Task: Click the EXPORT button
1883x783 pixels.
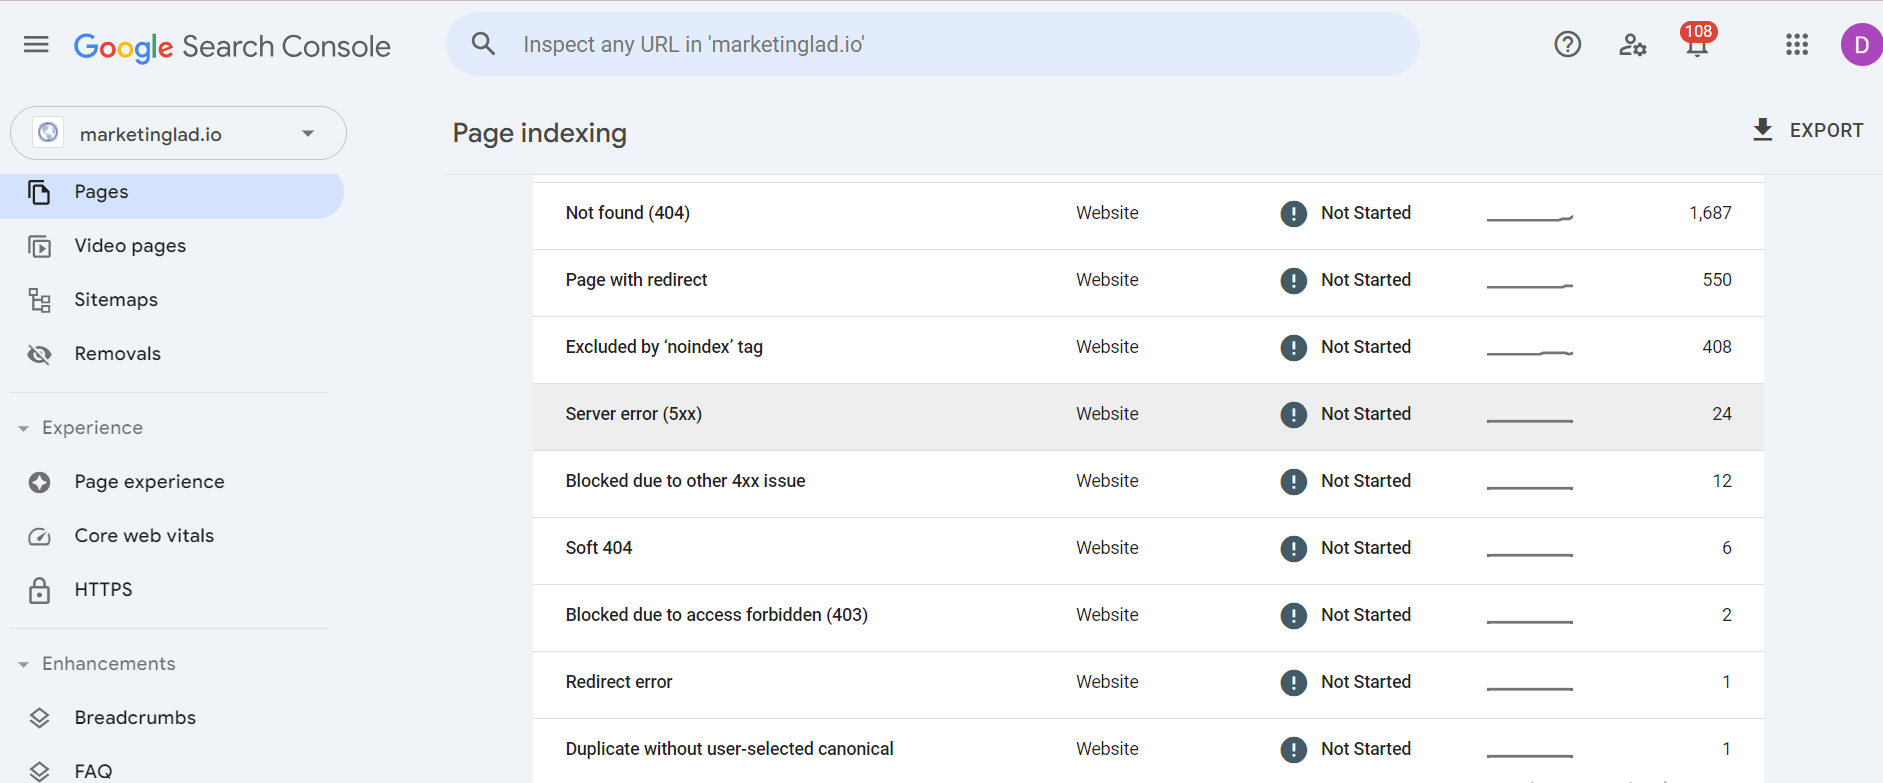Action: click(x=1808, y=130)
